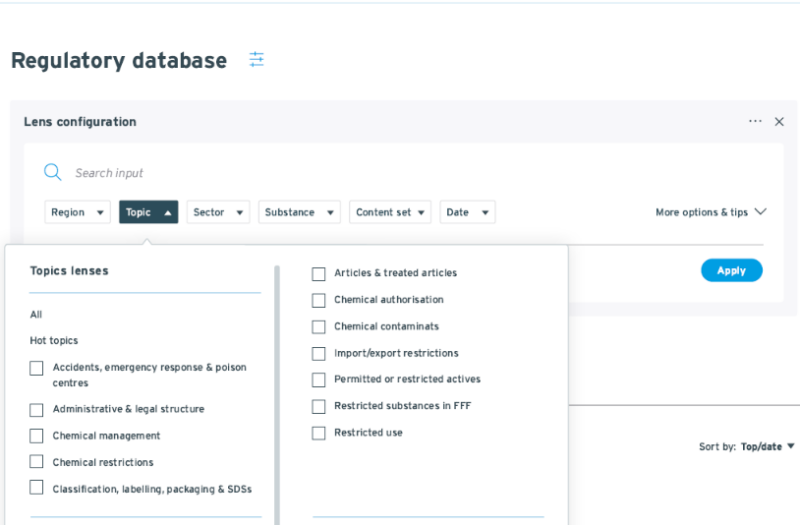The image size is (800, 525).
Task: Open the Date dropdown
Action: pyautogui.click(x=467, y=212)
